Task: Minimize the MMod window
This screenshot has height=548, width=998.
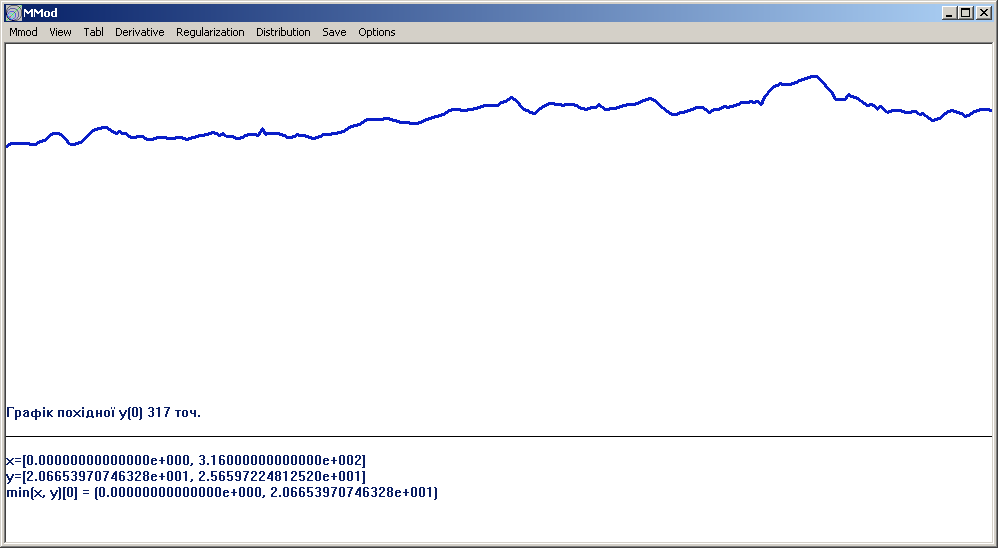Action: pos(950,13)
